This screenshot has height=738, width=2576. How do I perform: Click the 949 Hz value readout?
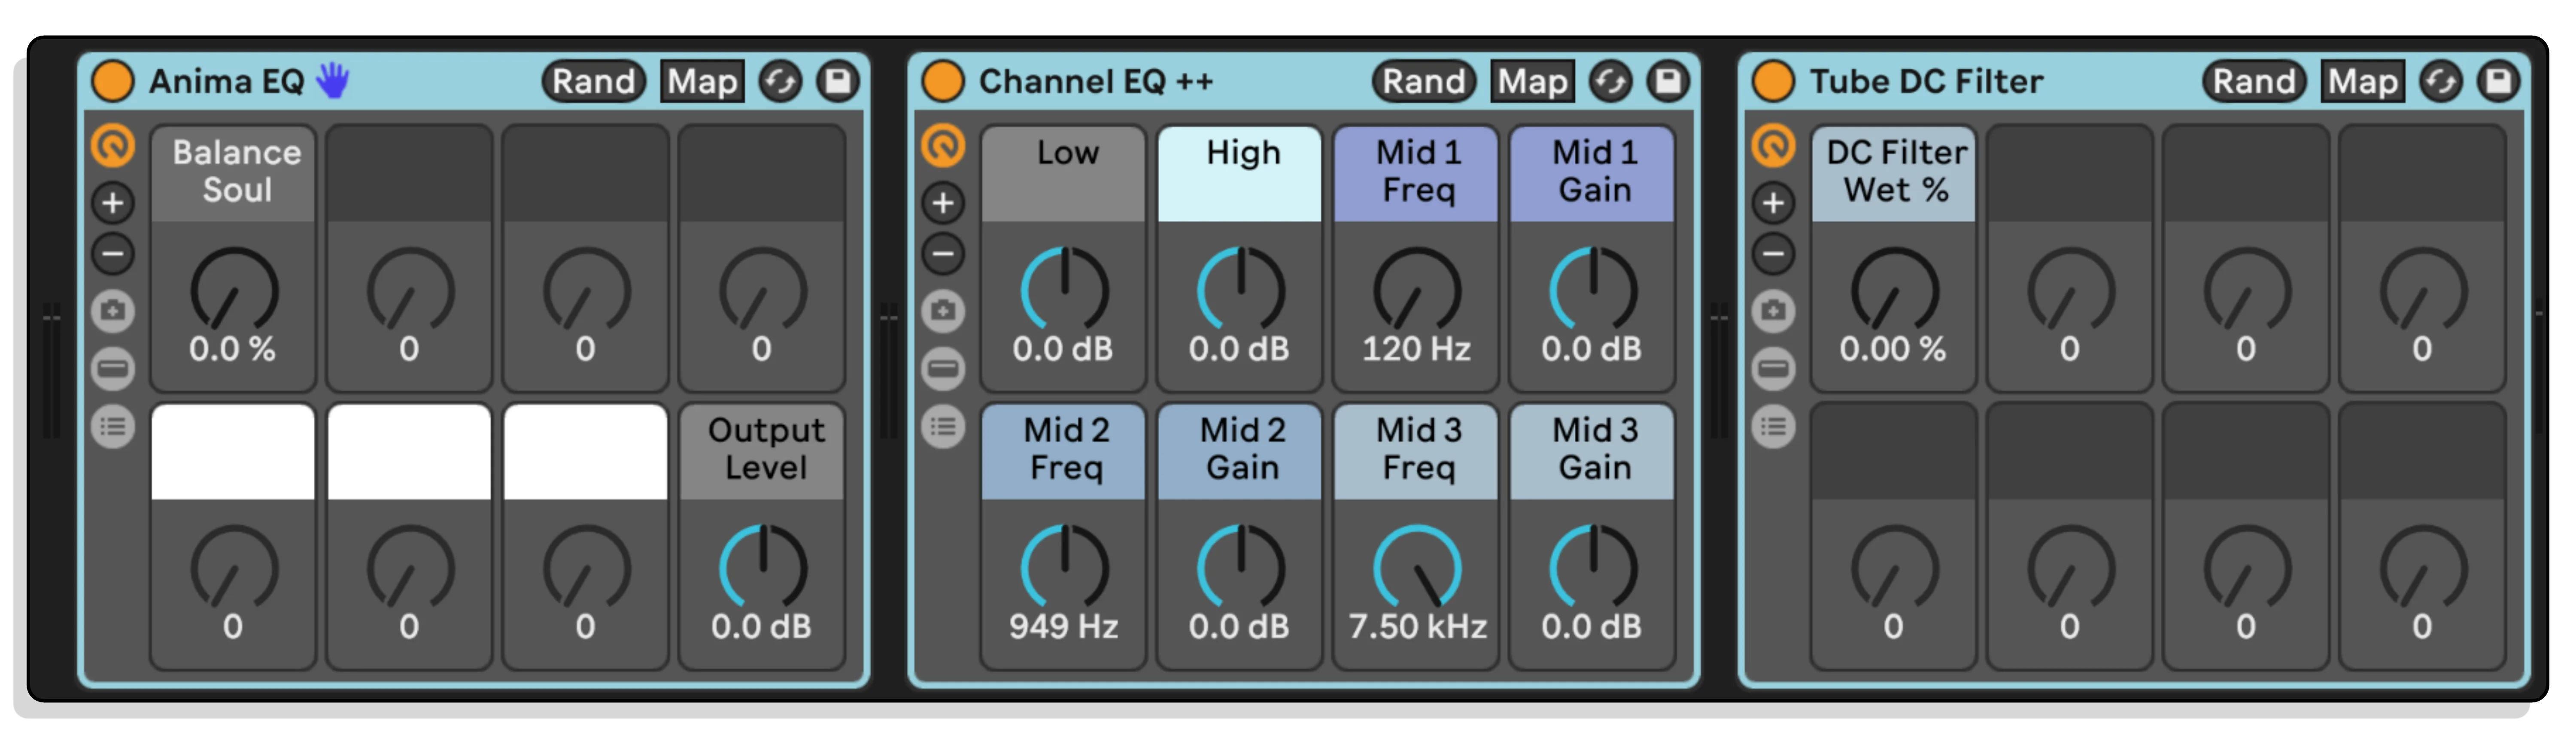click(x=1063, y=627)
